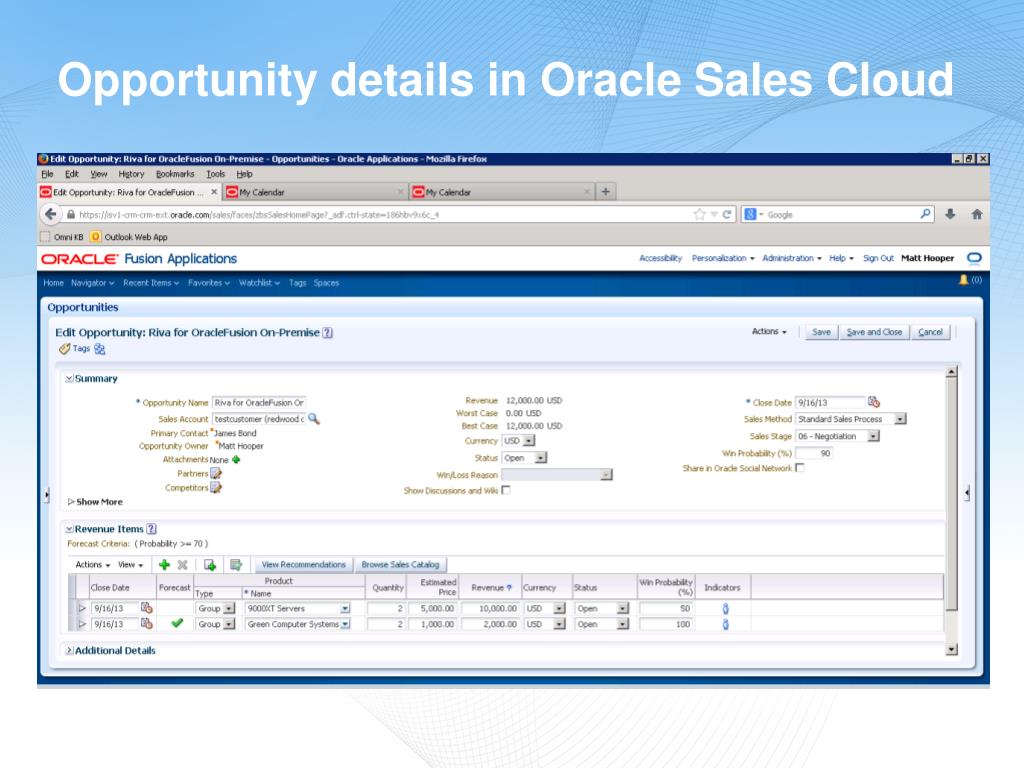Close the Edit Opportunity browser tab
Screen dimensions: 1024x768
click(214, 192)
